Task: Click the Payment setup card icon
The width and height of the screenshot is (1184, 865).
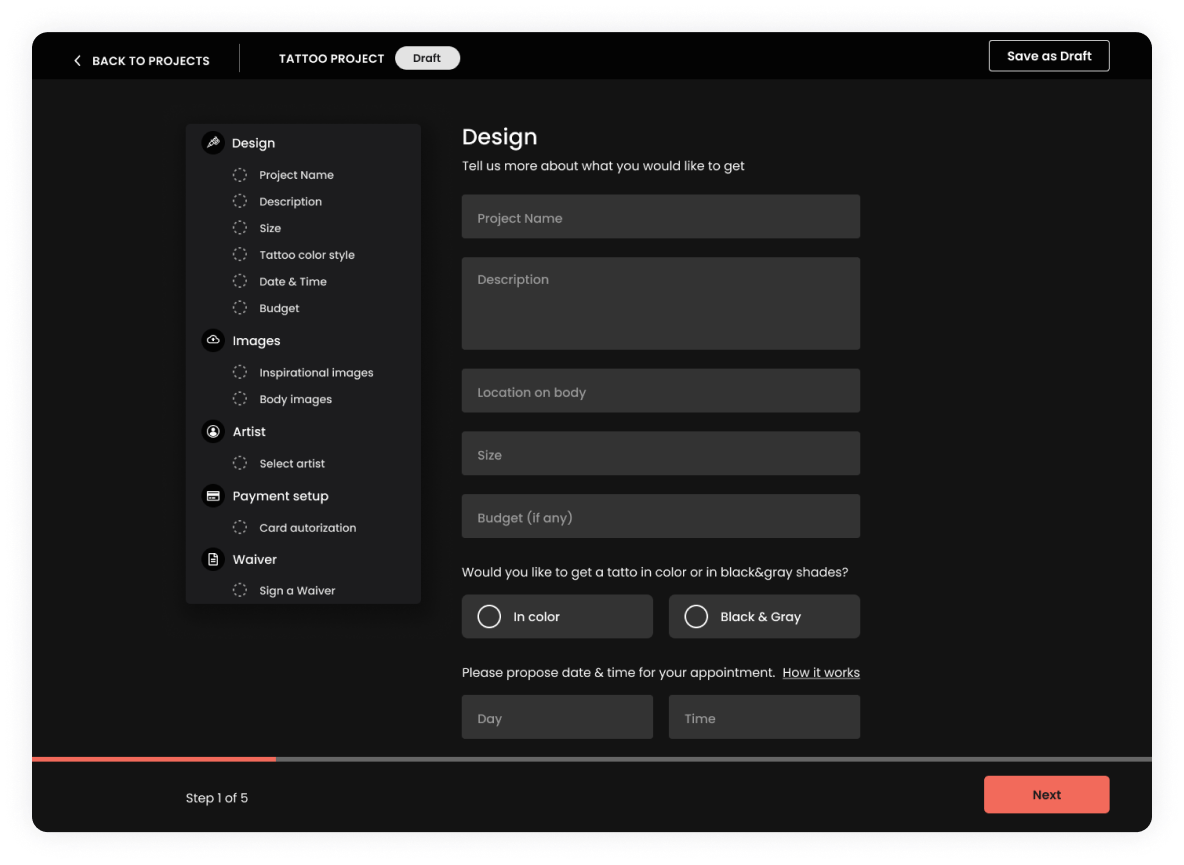Action: 213,496
